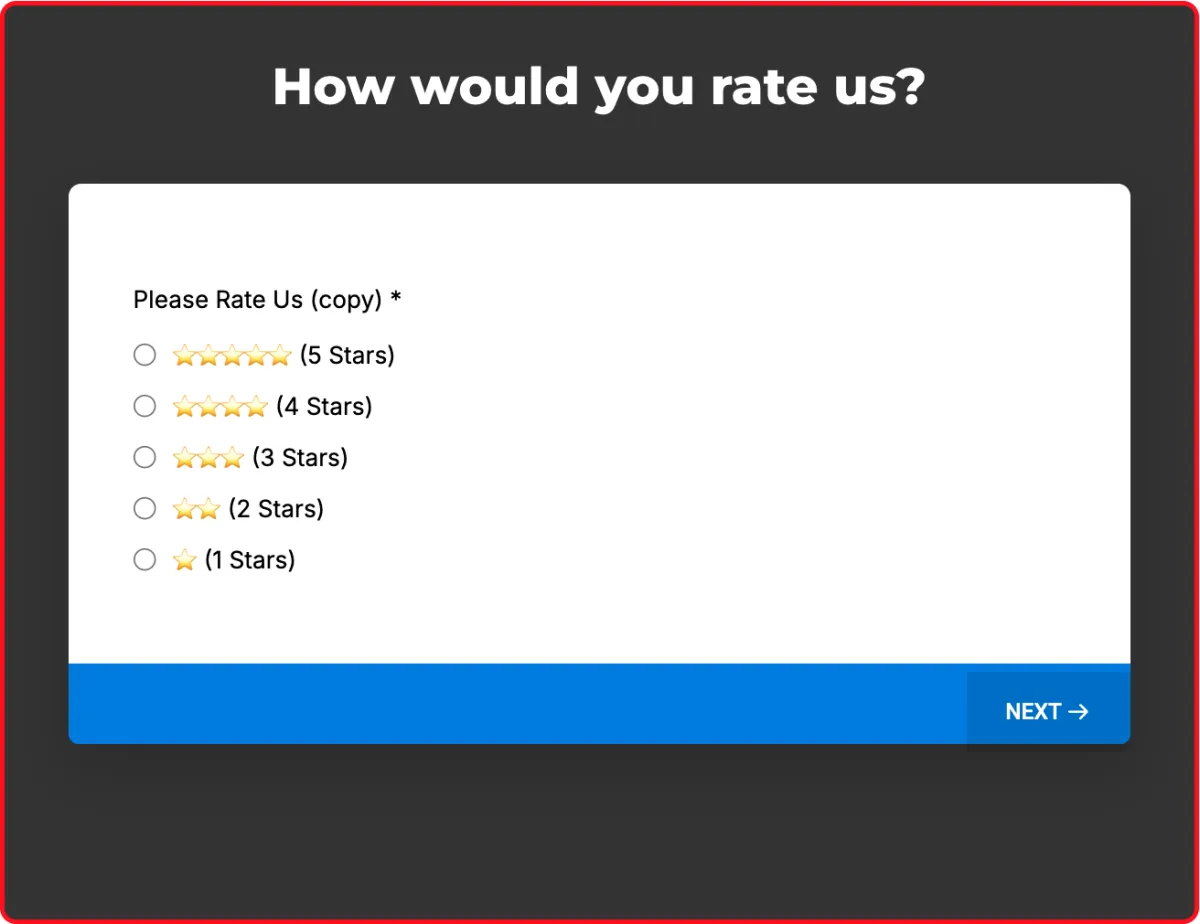Choose the 4 Stars radio circle

pos(145,406)
